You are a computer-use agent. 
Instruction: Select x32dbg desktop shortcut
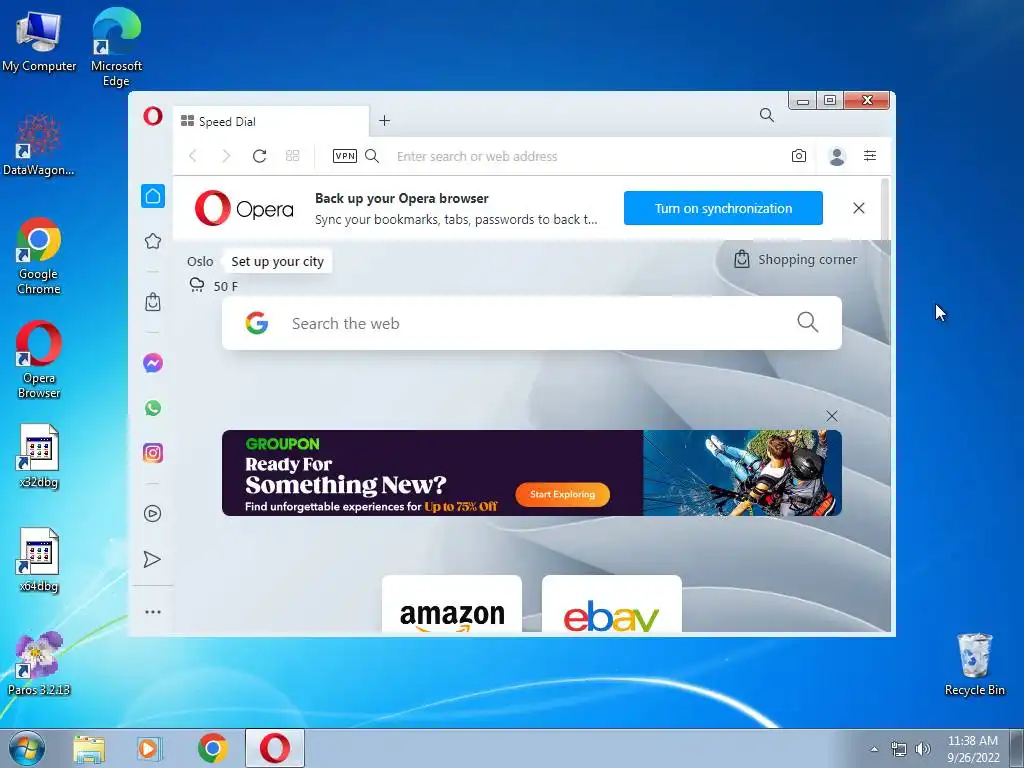[39, 456]
